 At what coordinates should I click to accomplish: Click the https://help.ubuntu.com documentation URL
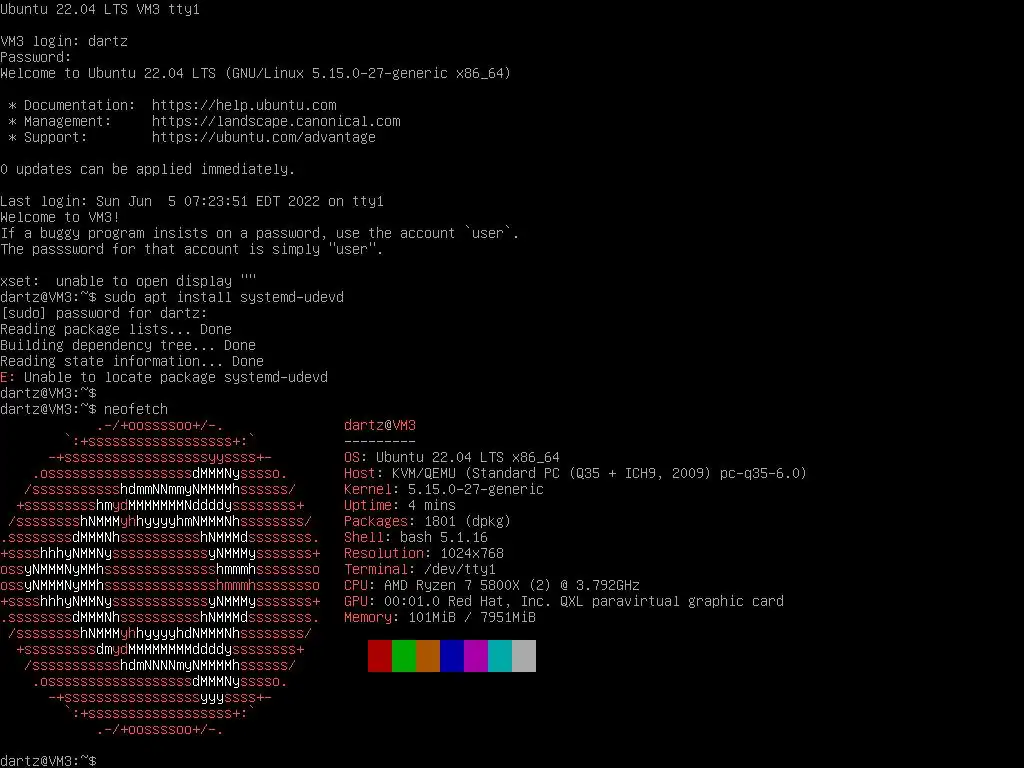pyautogui.click(x=244, y=105)
